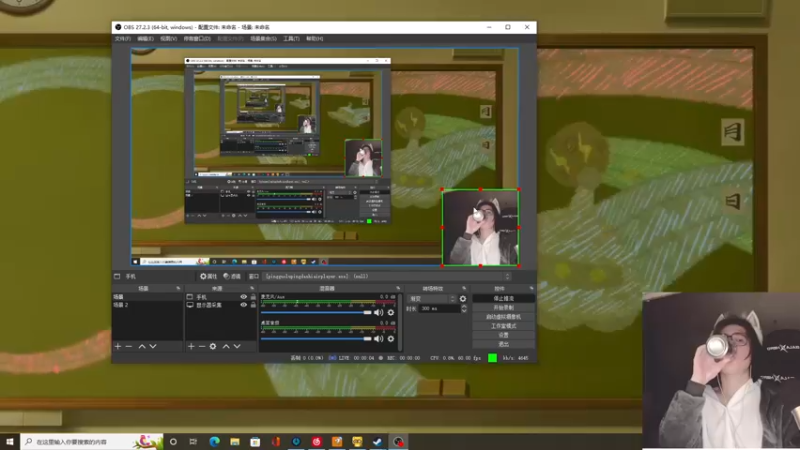Screen dimensions: 800x450
Task: Click 工作室模式 studio mode button
Action: (x=504, y=326)
